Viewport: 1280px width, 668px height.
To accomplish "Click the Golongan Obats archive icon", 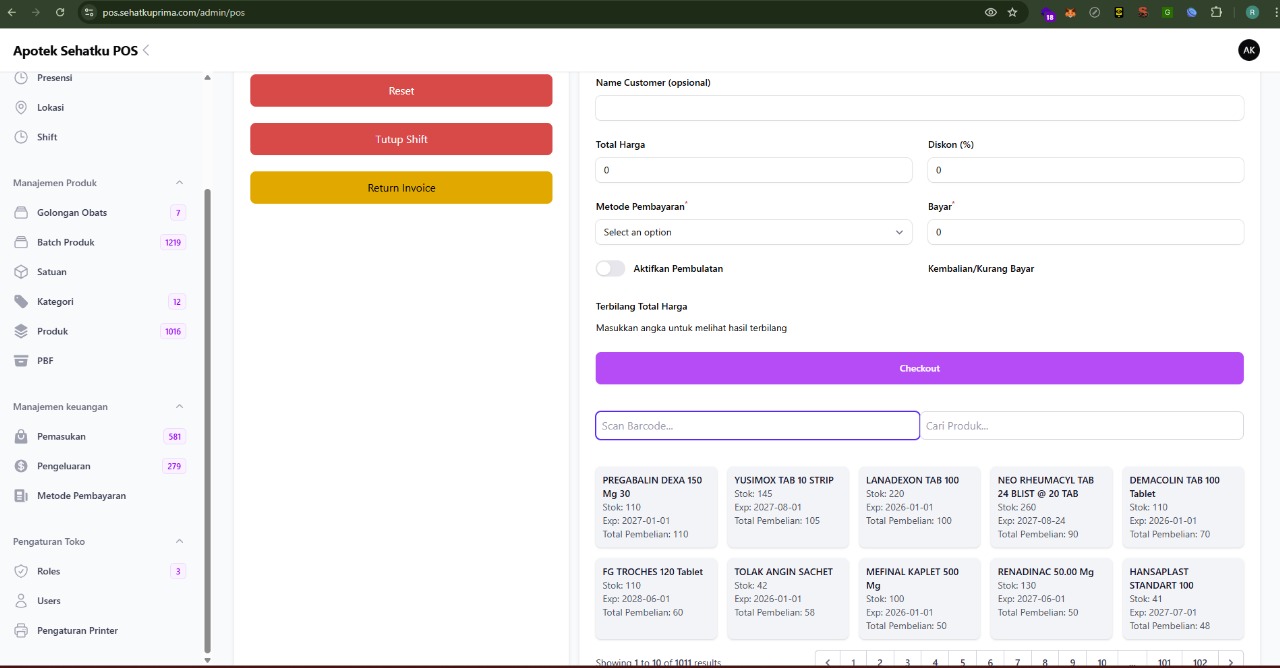I will (21, 213).
